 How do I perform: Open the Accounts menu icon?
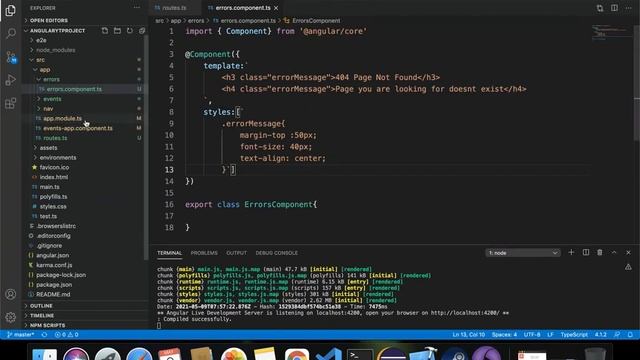coord(11,294)
